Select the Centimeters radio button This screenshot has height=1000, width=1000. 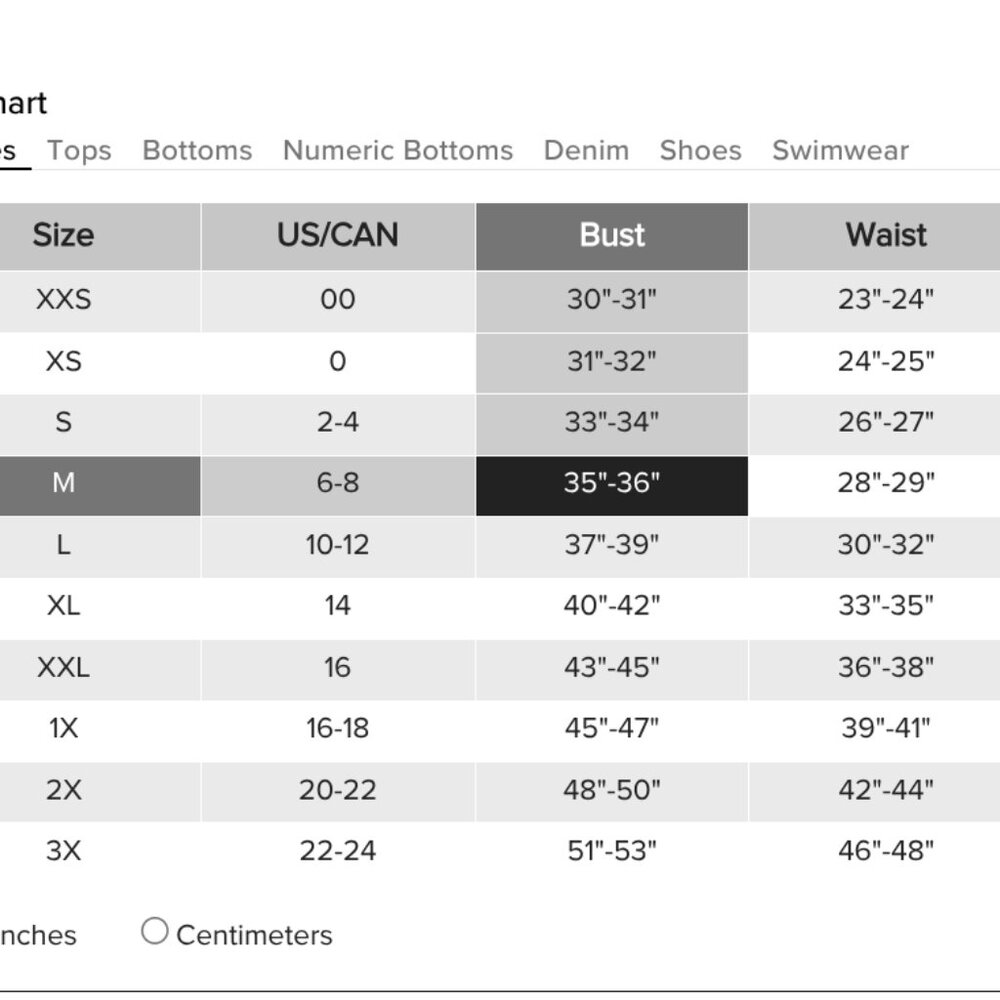pyautogui.click(x=154, y=932)
